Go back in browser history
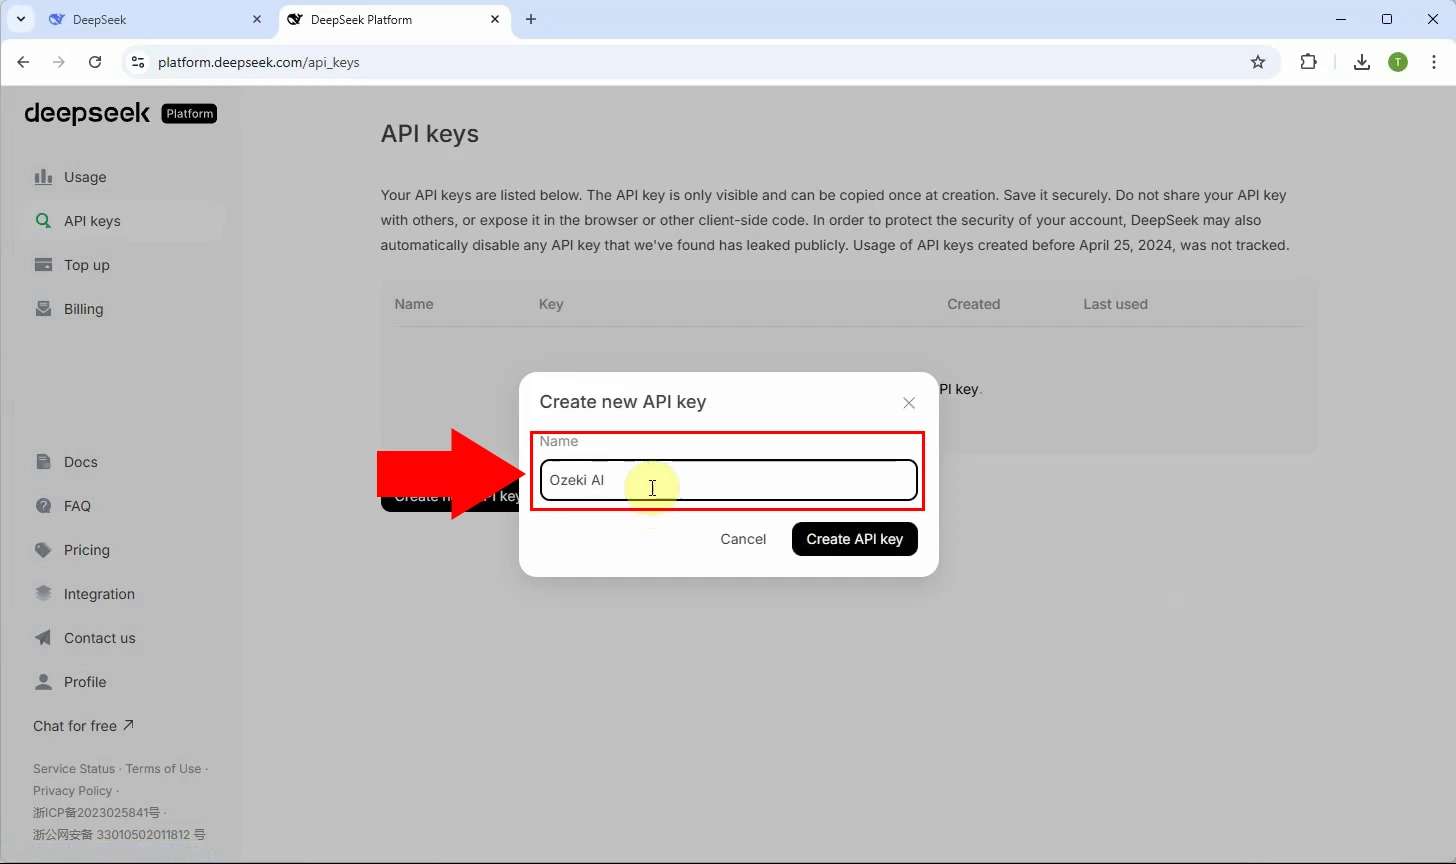This screenshot has width=1456, height=864. coord(24,62)
